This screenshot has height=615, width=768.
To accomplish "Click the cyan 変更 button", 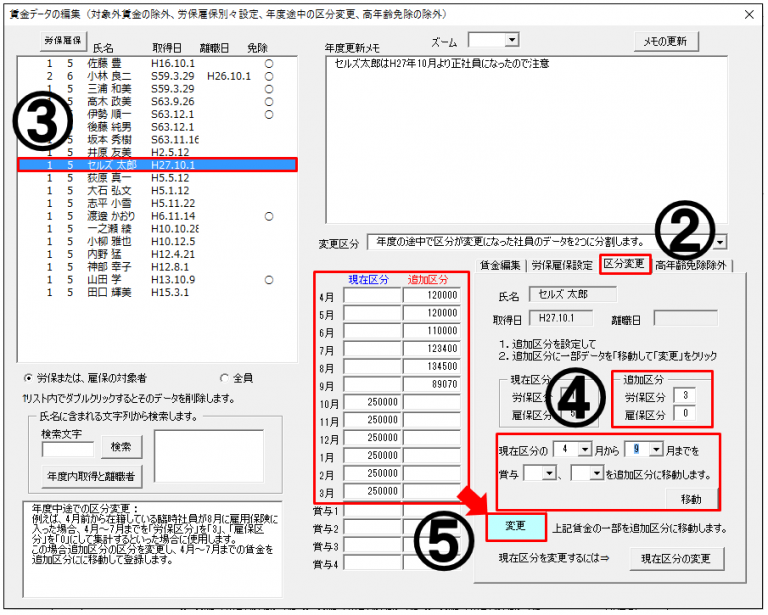I will pyautogui.click(x=515, y=526).
